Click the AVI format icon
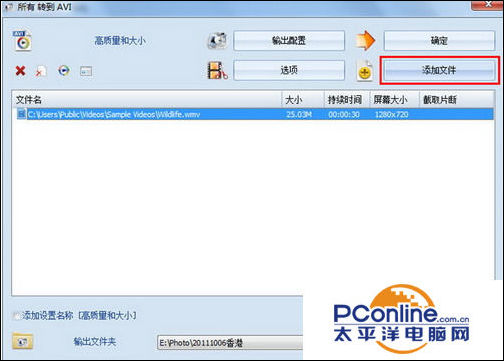 point(22,41)
